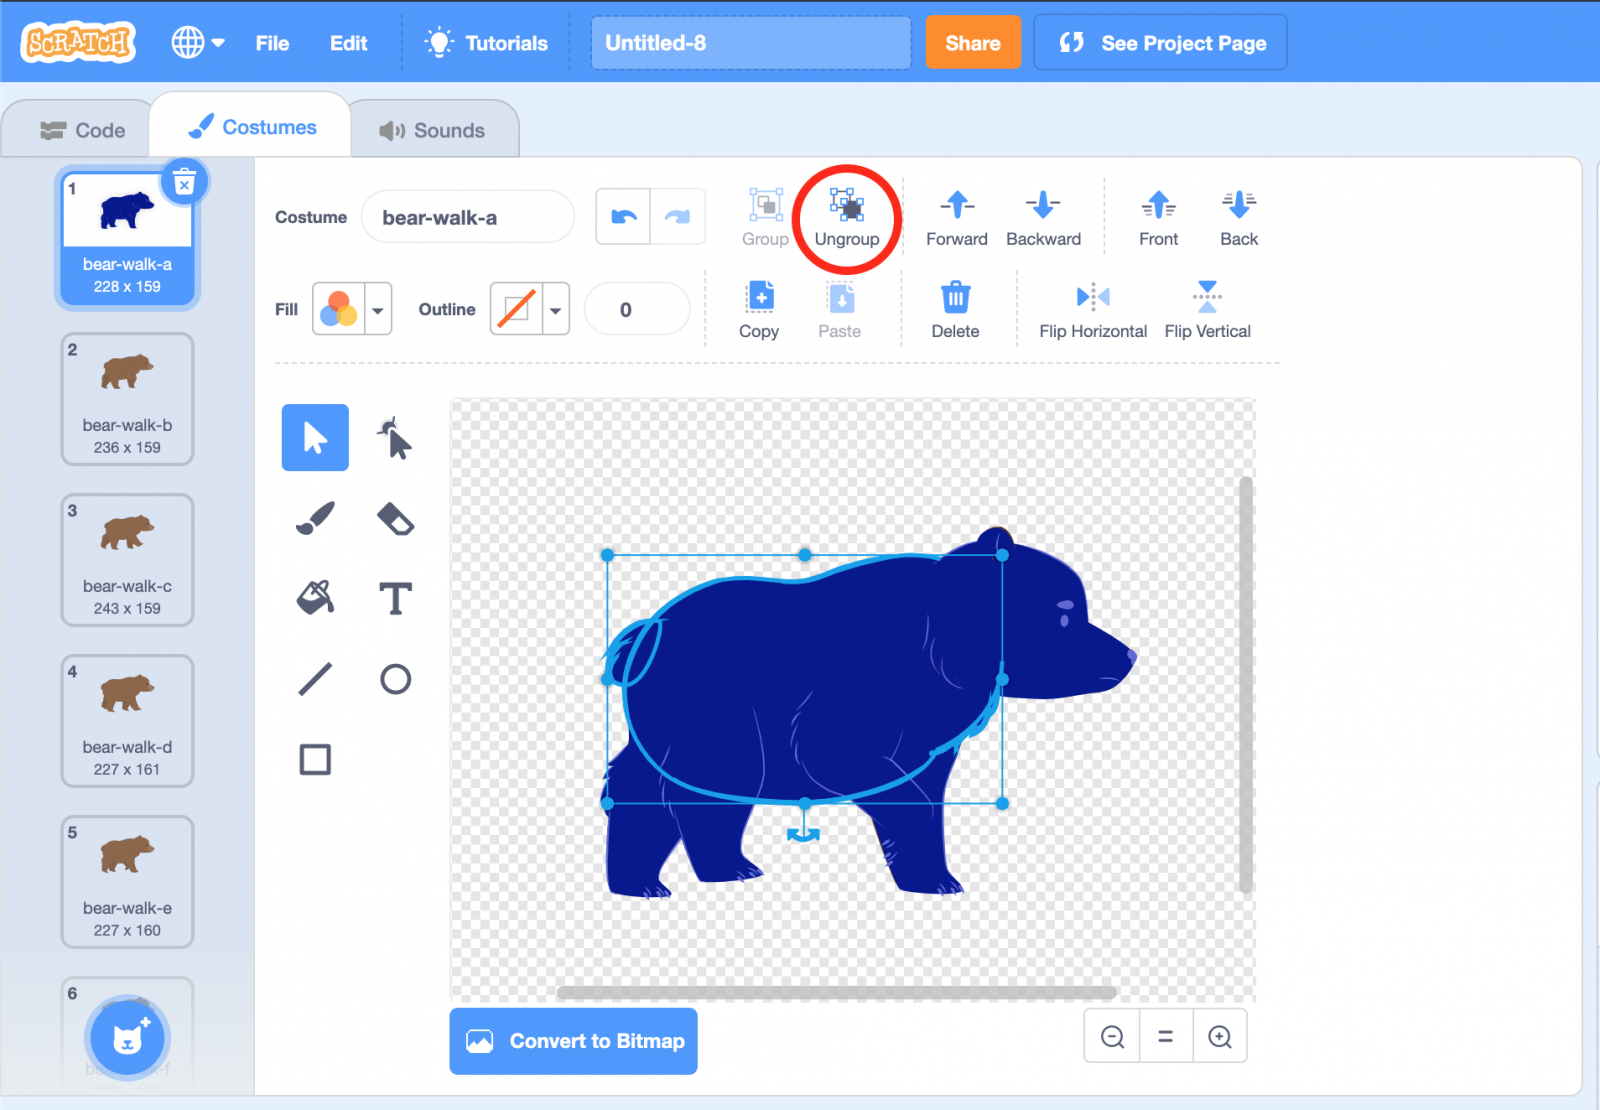Screen dimensions: 1600x1110
Task: Click Flip Vertical on the costume
Action: tap(1206, 308)
